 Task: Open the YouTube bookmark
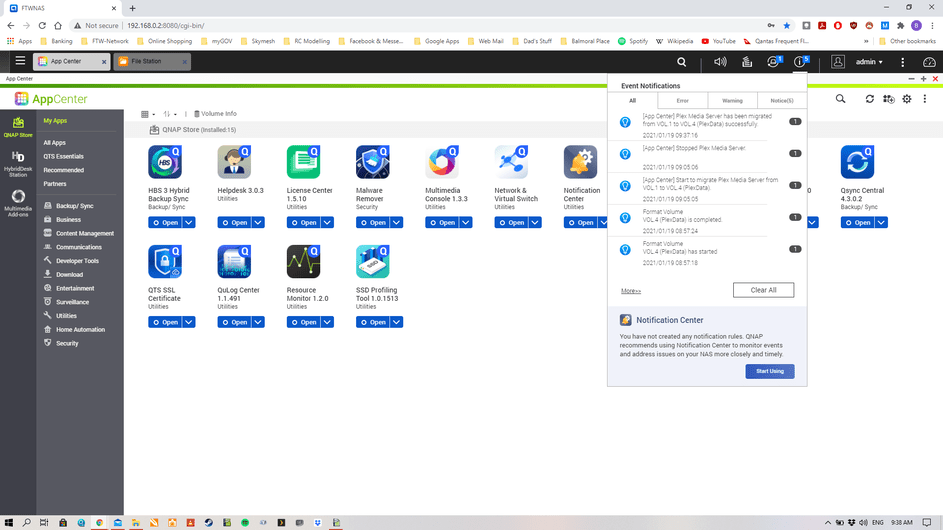click(719, 41)
